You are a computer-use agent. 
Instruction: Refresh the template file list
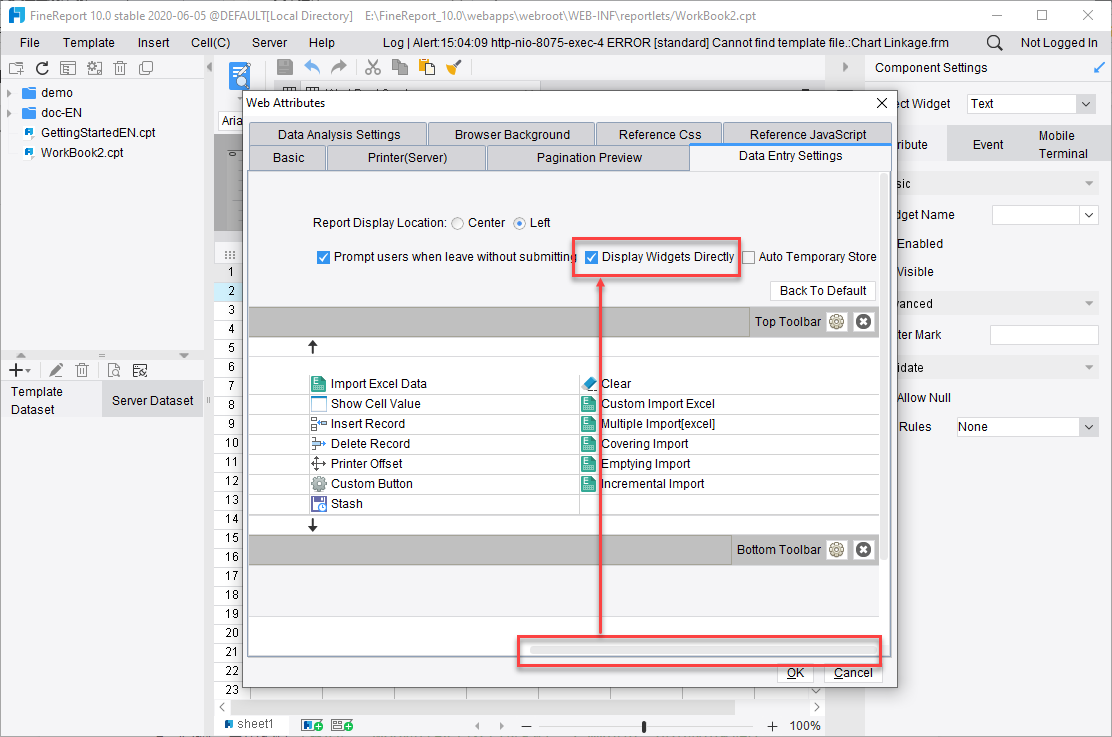pyautogui.click(x=41, y=67)
